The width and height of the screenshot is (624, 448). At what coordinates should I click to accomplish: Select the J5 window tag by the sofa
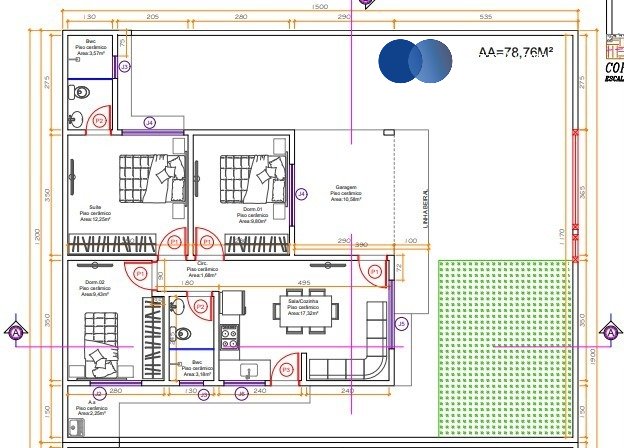pyautogui.click(x=402, y=324)
